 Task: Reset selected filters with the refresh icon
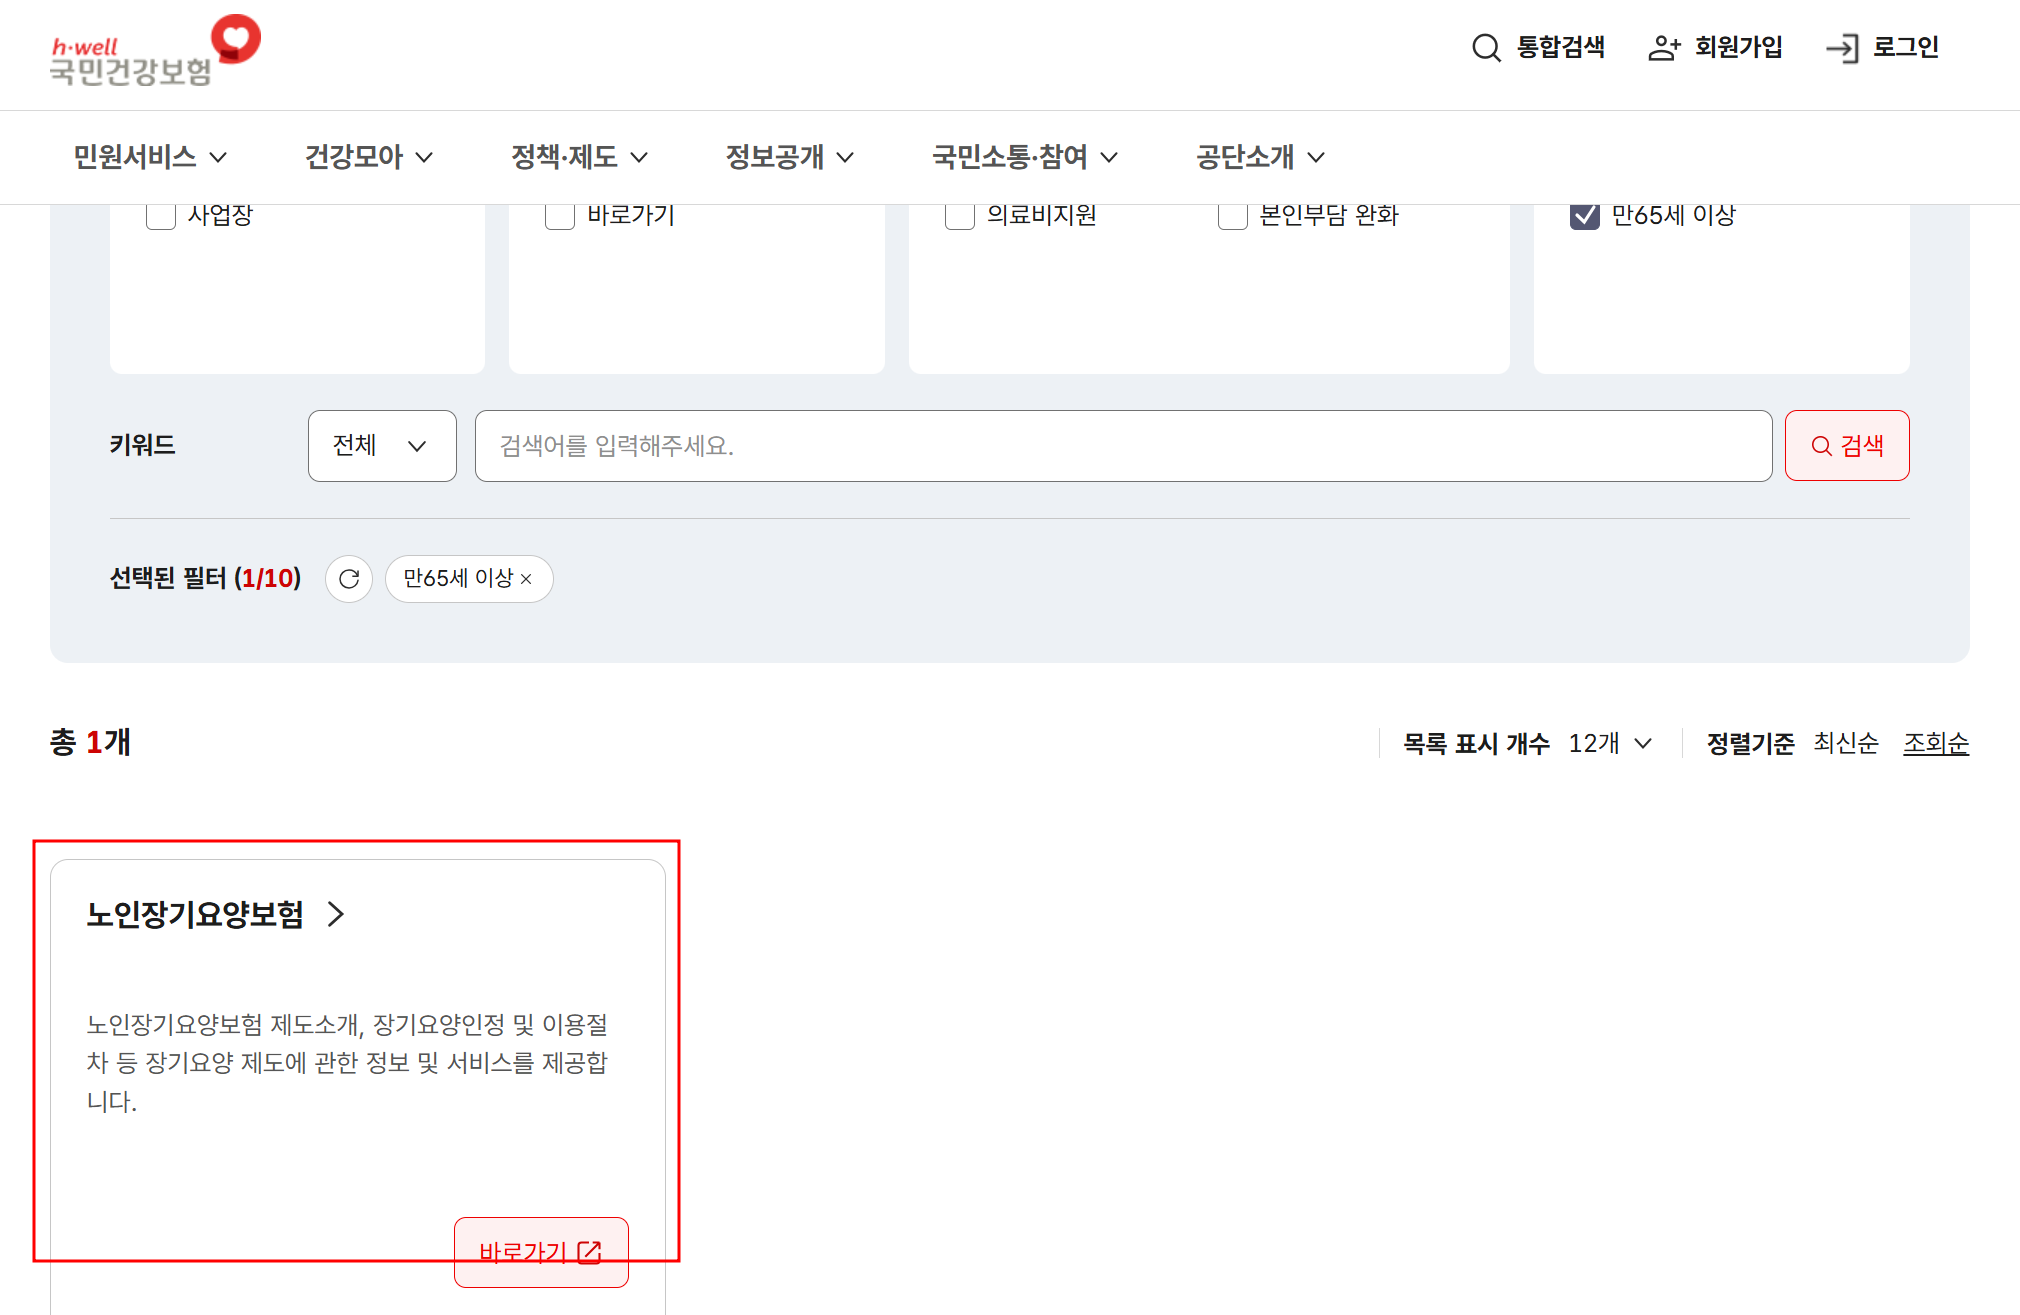pos(349,579)
